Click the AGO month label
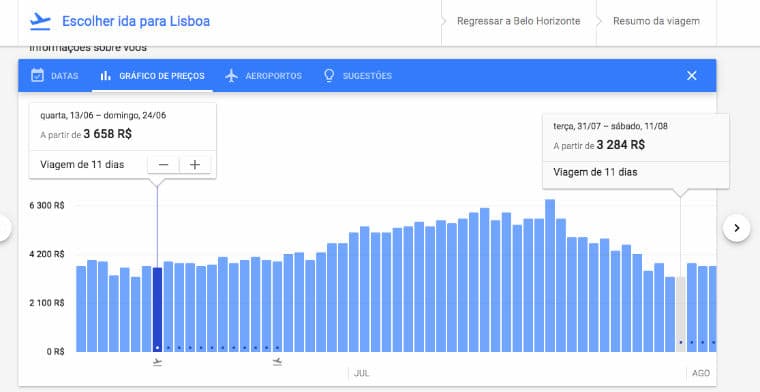This screenshot has height=392, width=760. [701, 374]
